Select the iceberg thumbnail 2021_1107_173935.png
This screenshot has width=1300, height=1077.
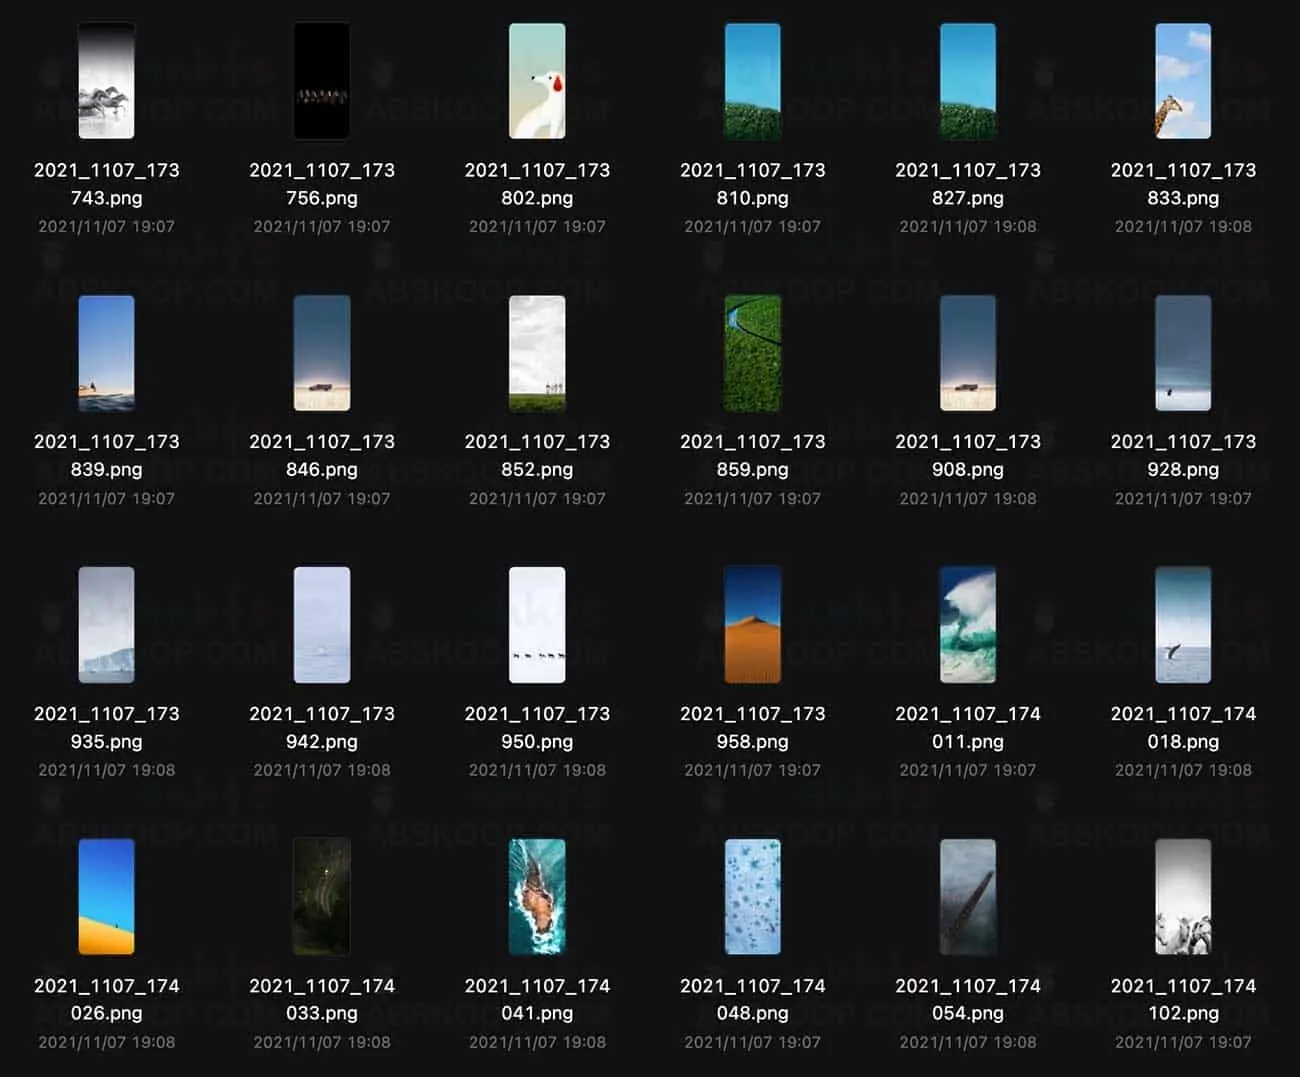(106, 625)
